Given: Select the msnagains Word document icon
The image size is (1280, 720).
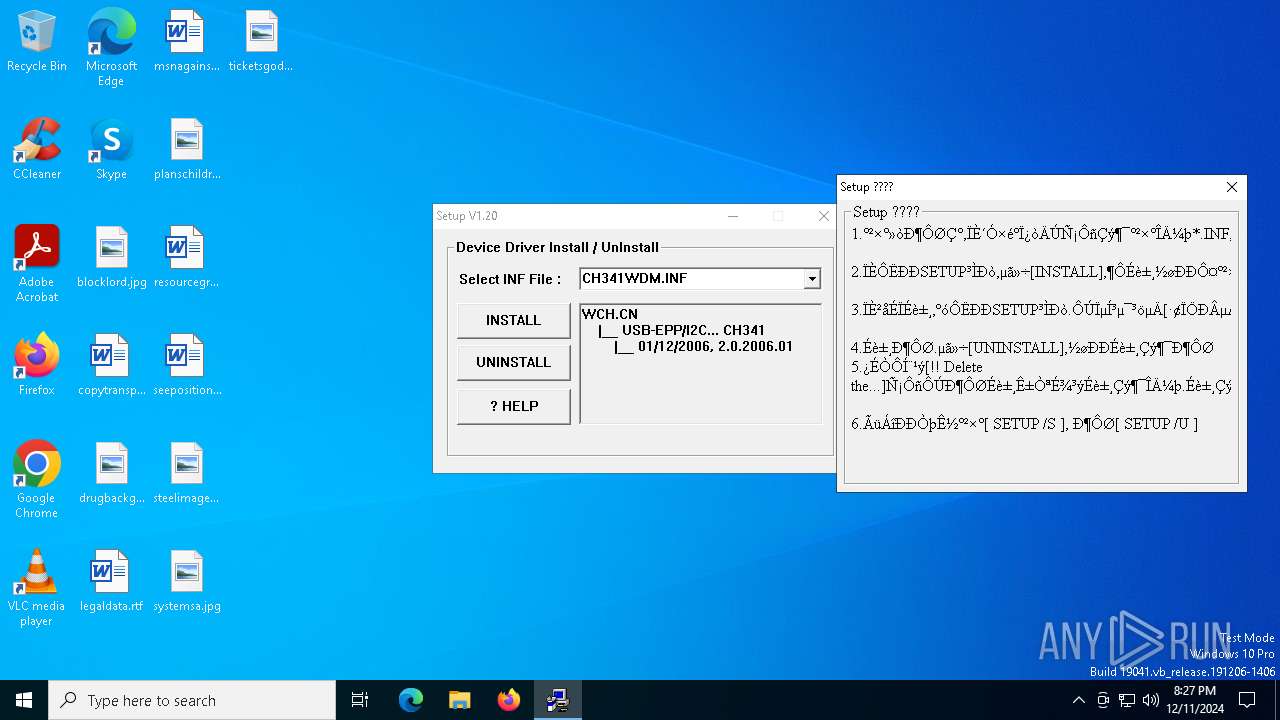Looking at the screenshot, I should point(186,41).
